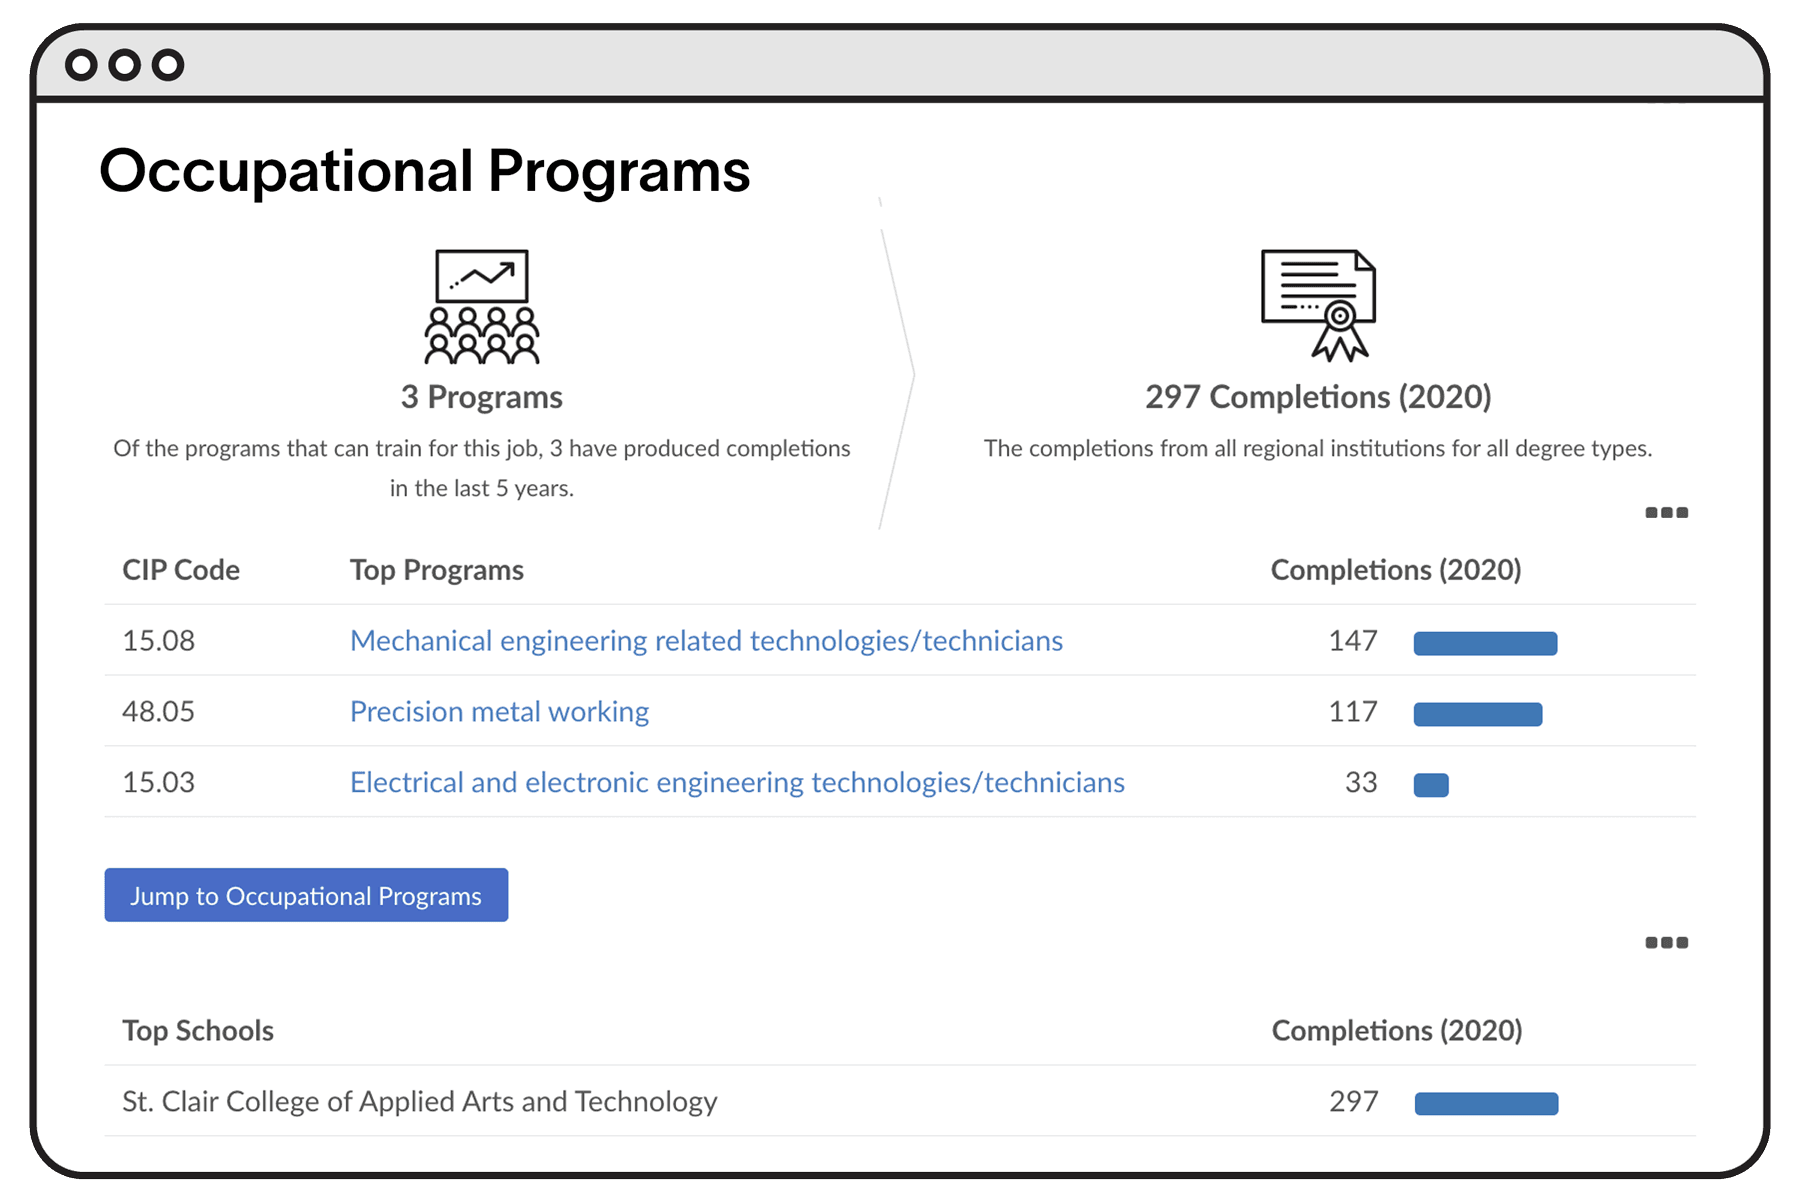Click the Occupational Programs page title
Viewport: 1800px width, 1200px height.
tap(425, 171)
